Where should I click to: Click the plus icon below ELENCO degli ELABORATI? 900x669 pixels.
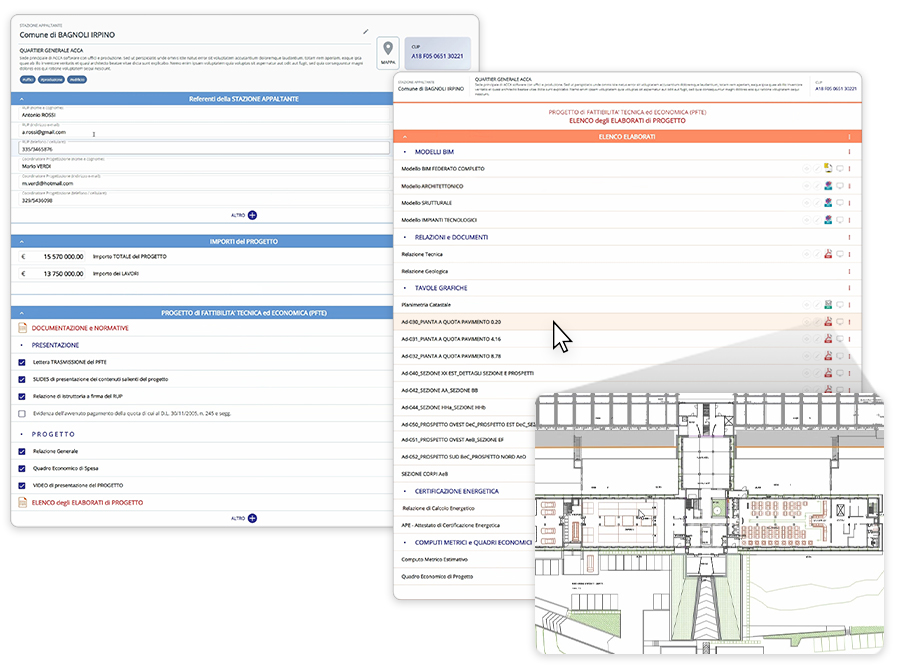coord(253,518)
